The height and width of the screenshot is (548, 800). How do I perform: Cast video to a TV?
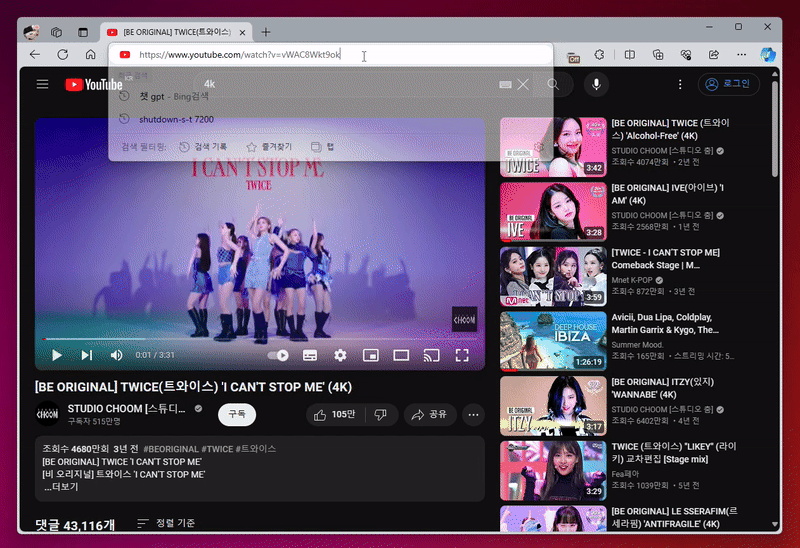pos(432,355)
